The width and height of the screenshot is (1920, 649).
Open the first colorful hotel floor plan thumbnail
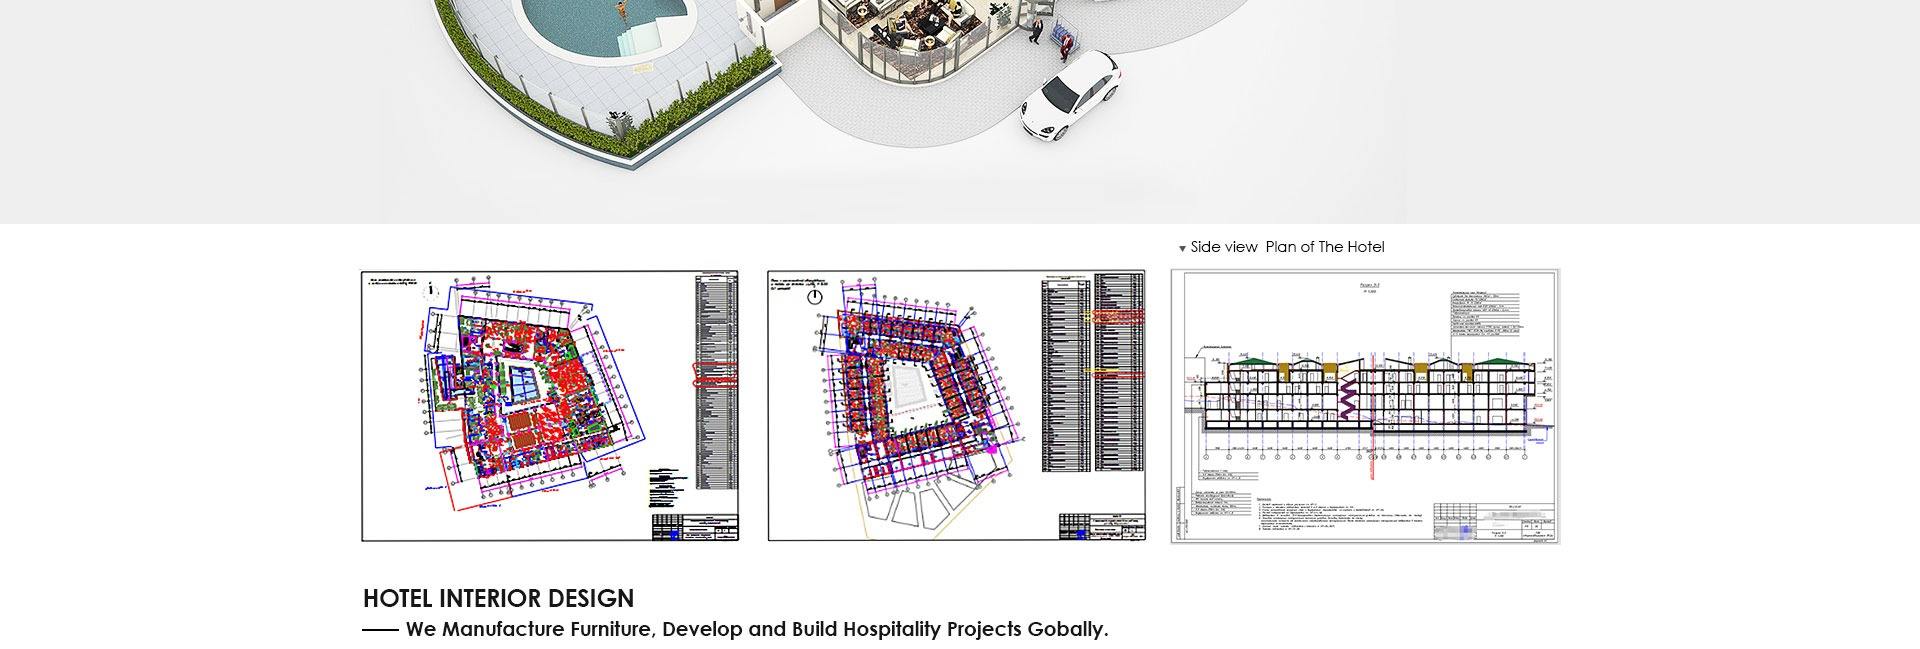tap(550, 405)
